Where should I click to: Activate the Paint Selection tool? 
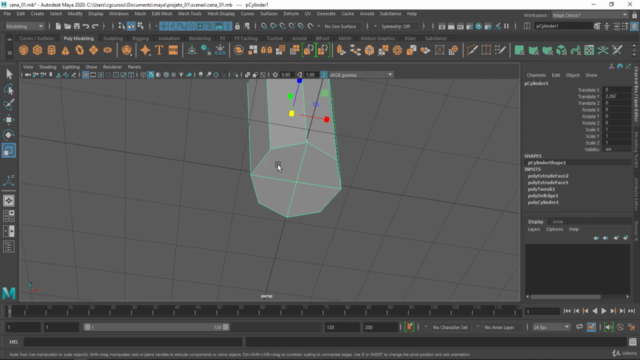pyautogui.click(x=9, y=104)
